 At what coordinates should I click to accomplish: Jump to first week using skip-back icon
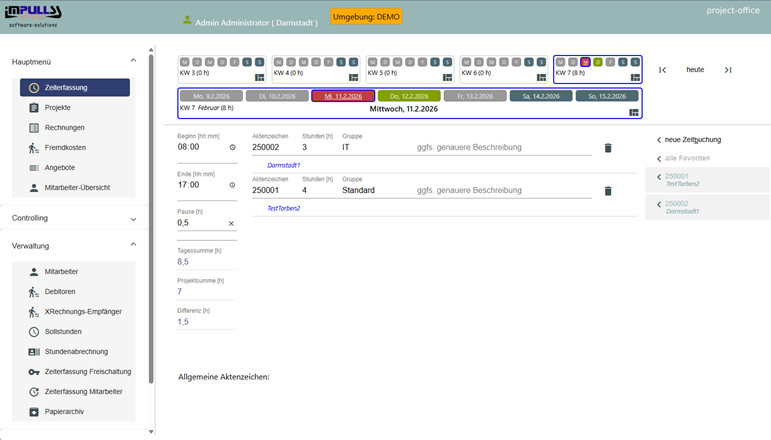click(x=662, y=70)
